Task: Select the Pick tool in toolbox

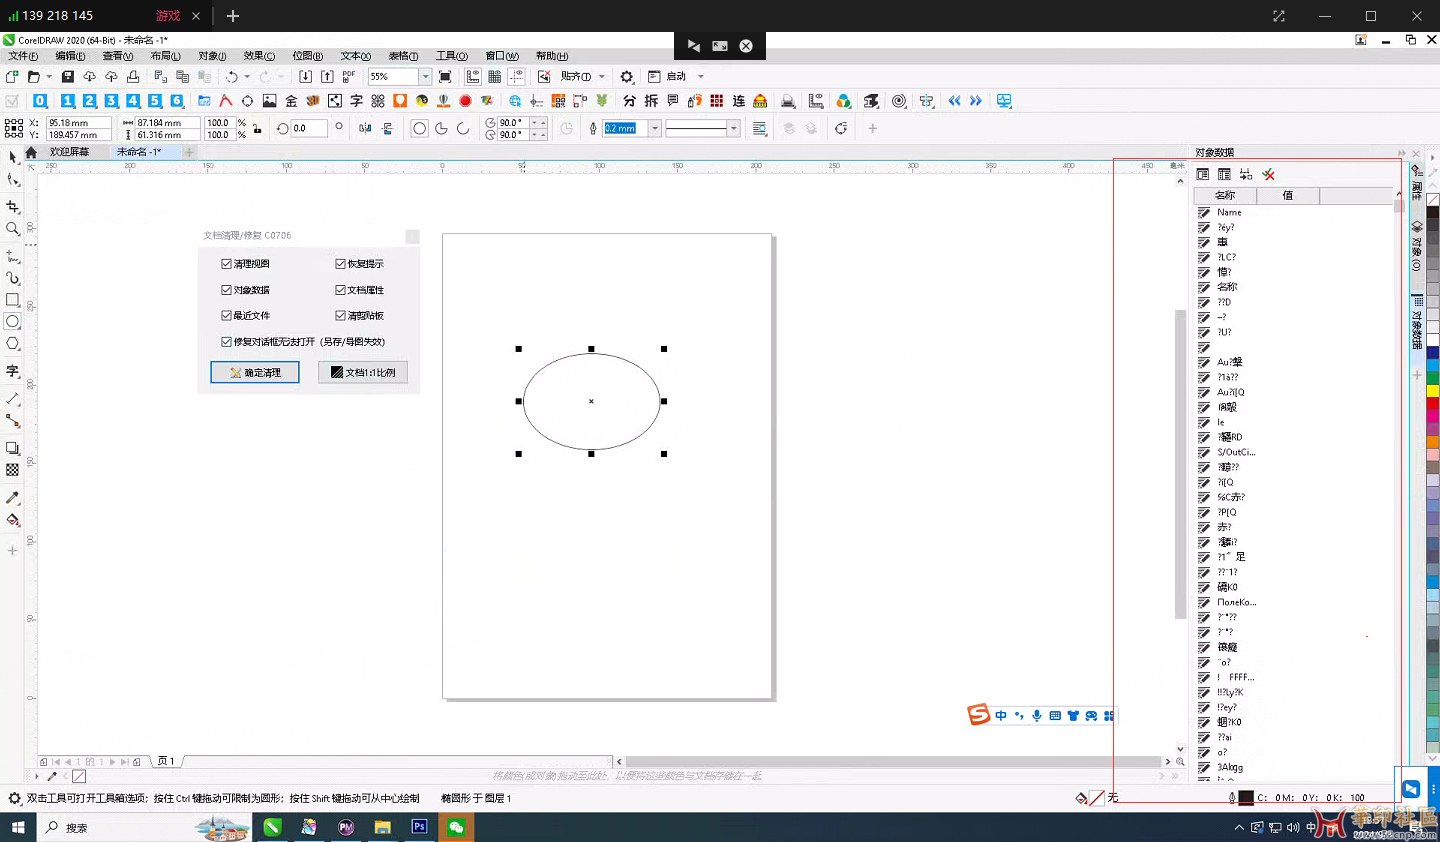Action: click(13, 158)
